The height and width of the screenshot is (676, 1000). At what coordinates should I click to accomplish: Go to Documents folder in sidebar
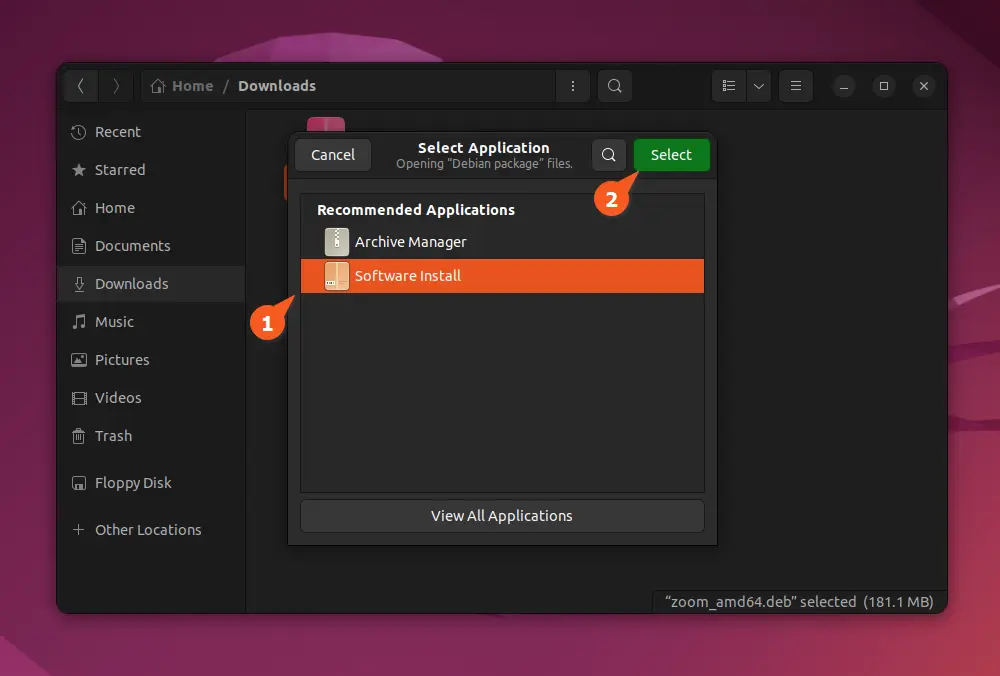coord(132,246)
